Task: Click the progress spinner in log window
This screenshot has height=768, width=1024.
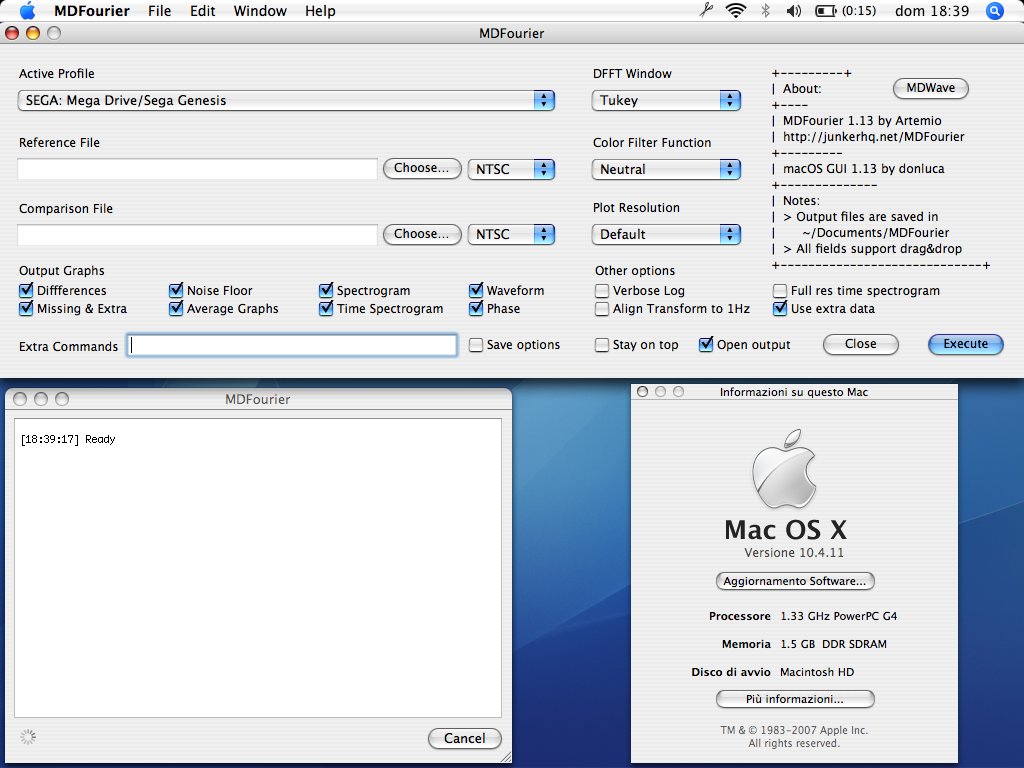Action: click(x=27, y=737)
